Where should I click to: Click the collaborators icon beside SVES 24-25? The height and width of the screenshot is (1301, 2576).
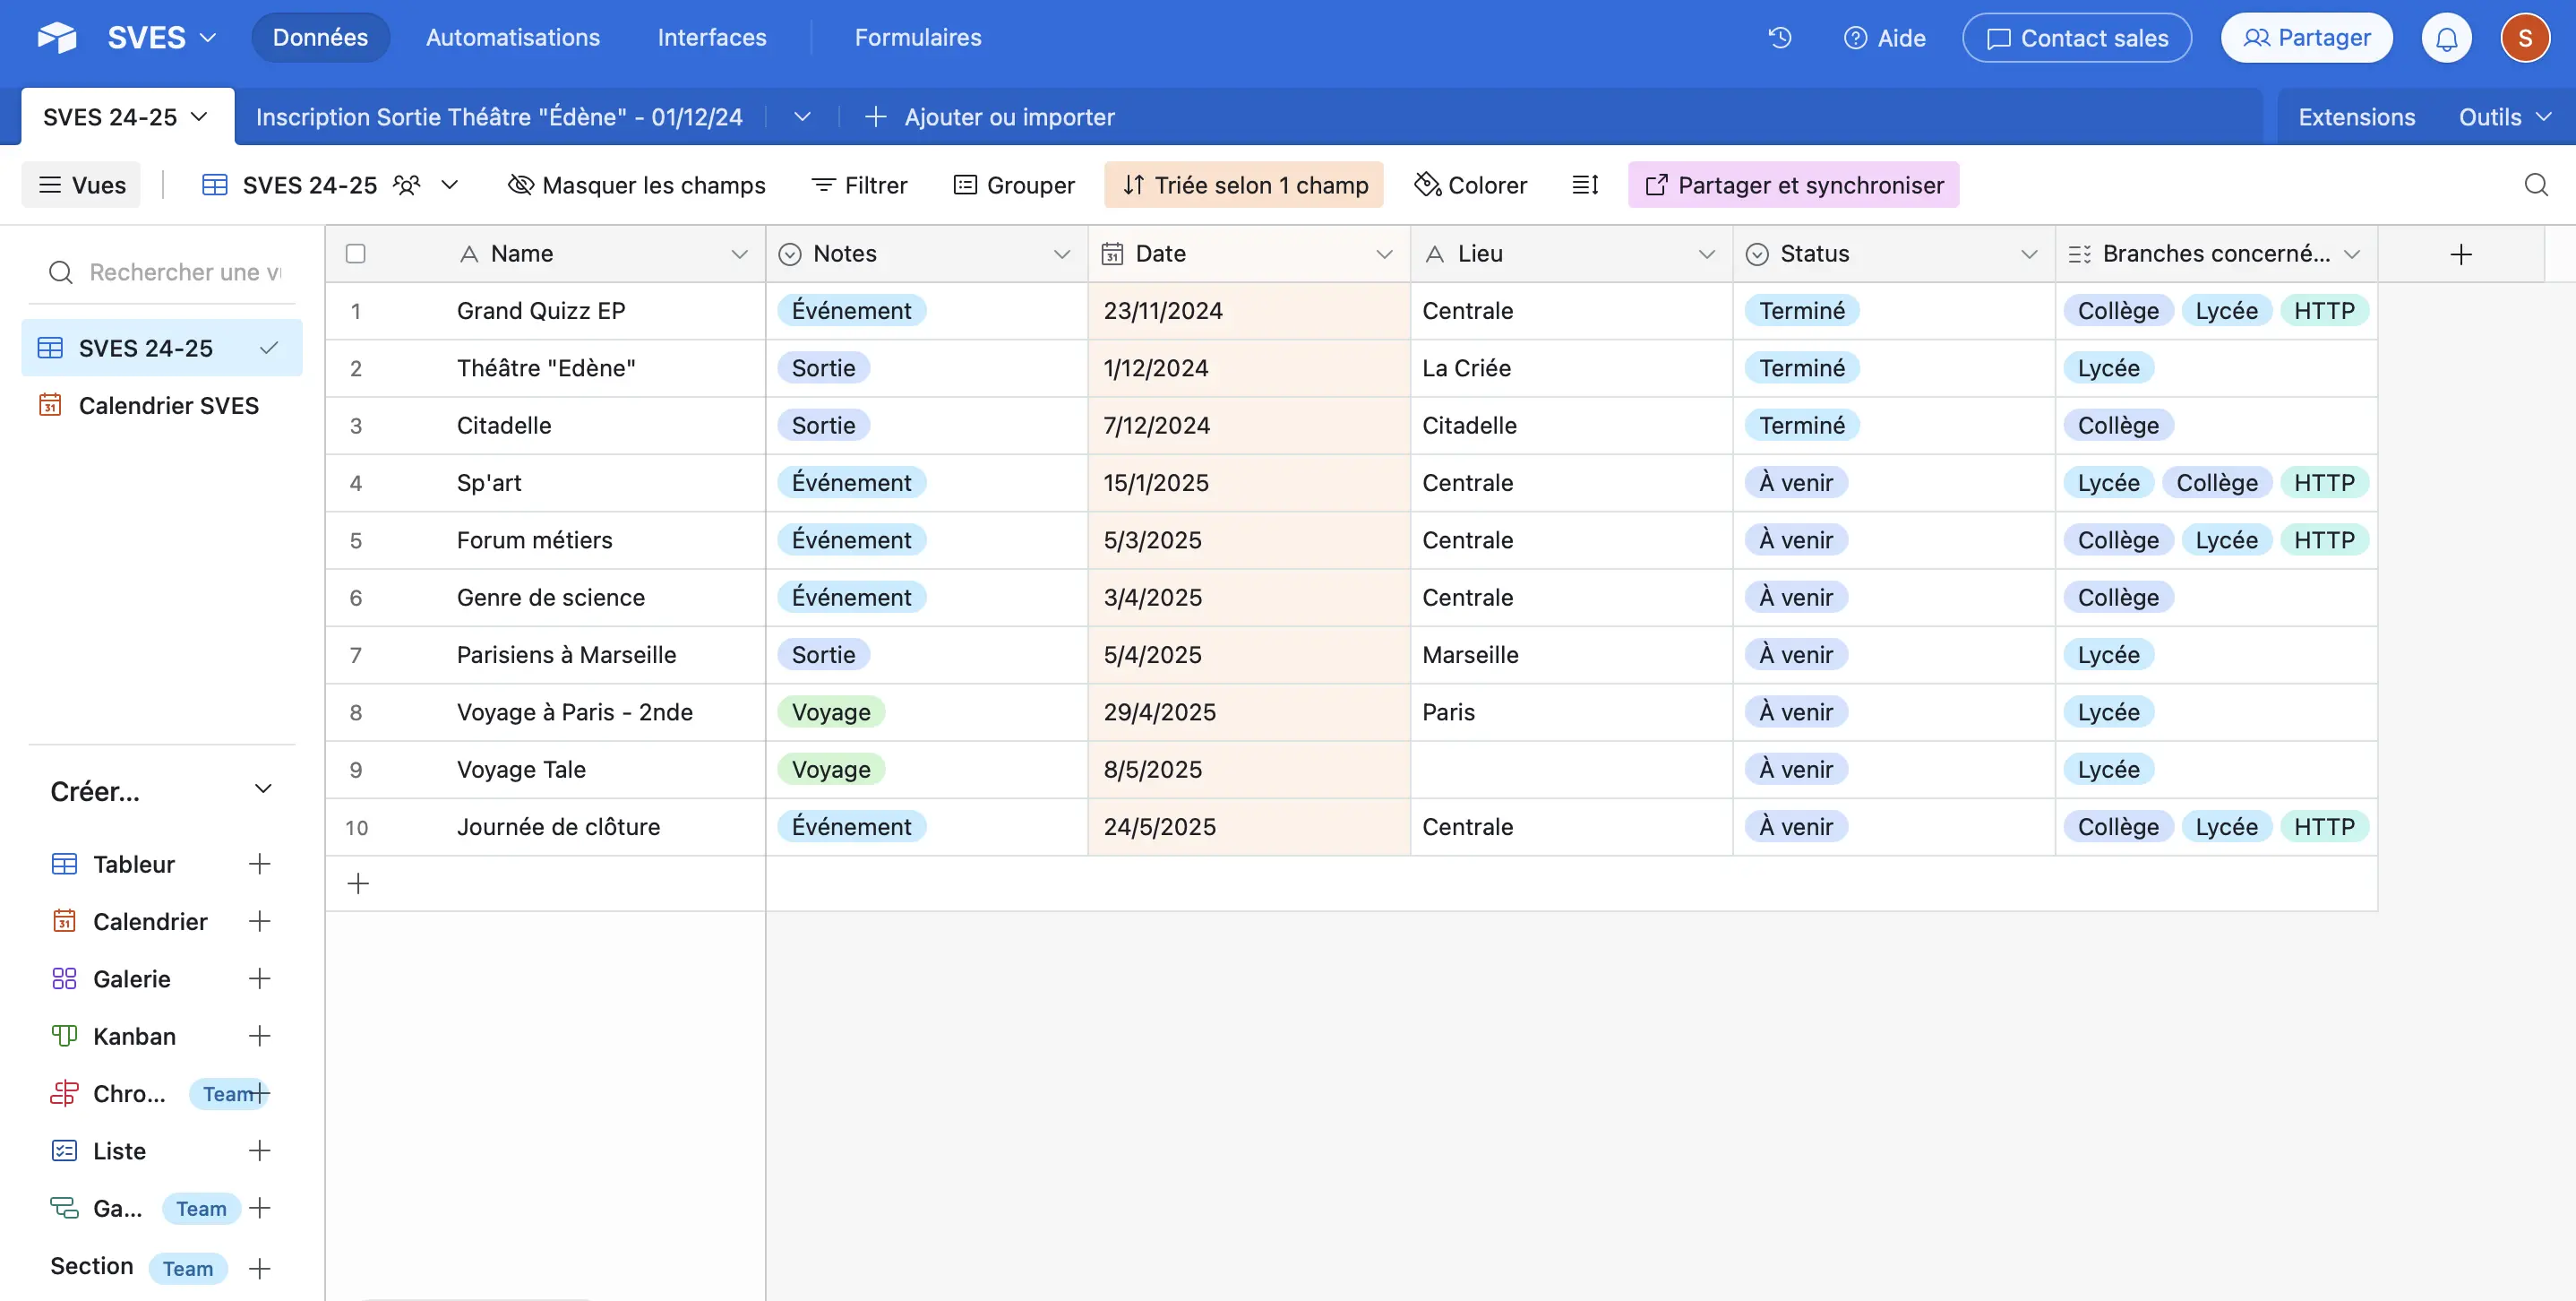(407, 185)
